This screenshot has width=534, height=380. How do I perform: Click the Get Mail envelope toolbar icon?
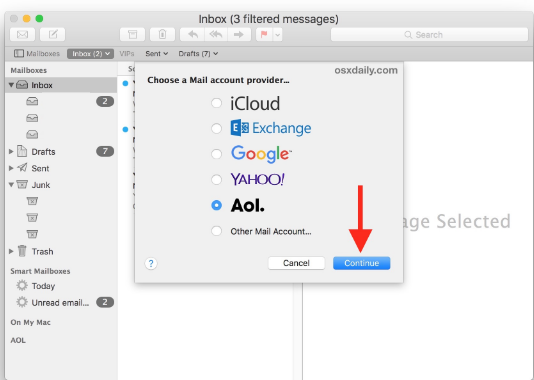22,34
